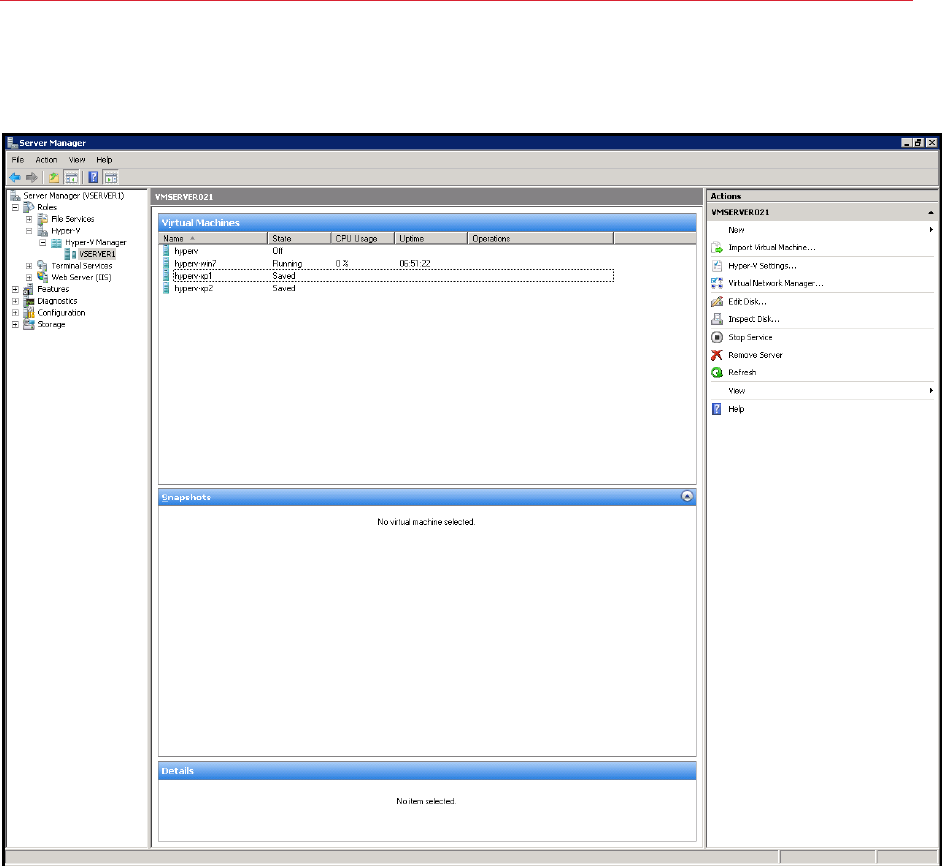Toggle the action pane toolbar icon
Screen dimensions: 942x866
(x=111, y=177)
